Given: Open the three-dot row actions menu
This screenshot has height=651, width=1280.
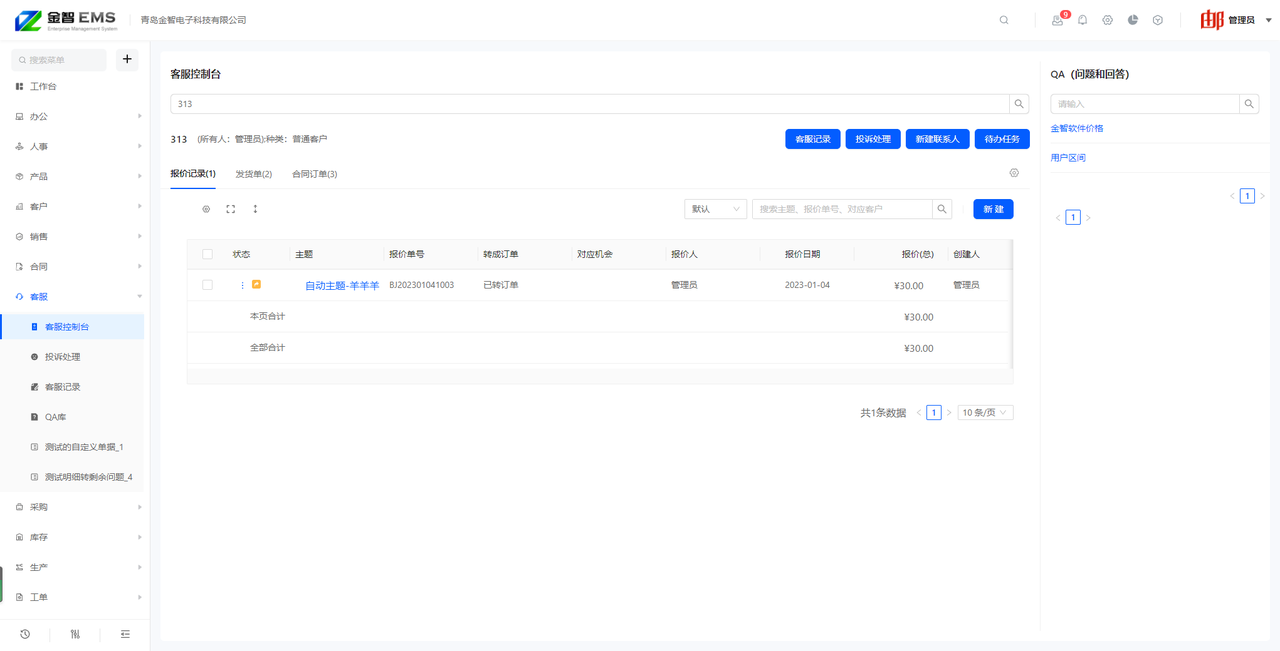Looking at the screenshot, I should tap(242, 285).
